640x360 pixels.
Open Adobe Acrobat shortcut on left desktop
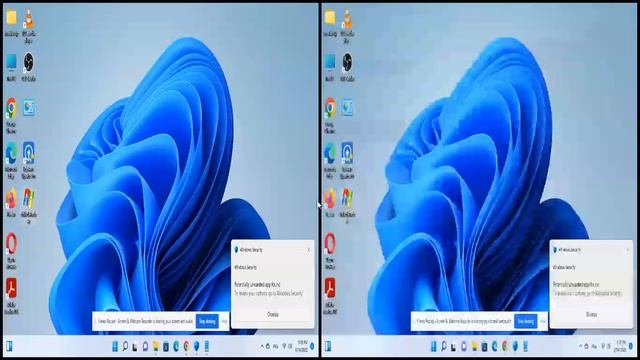coord(11,289)
